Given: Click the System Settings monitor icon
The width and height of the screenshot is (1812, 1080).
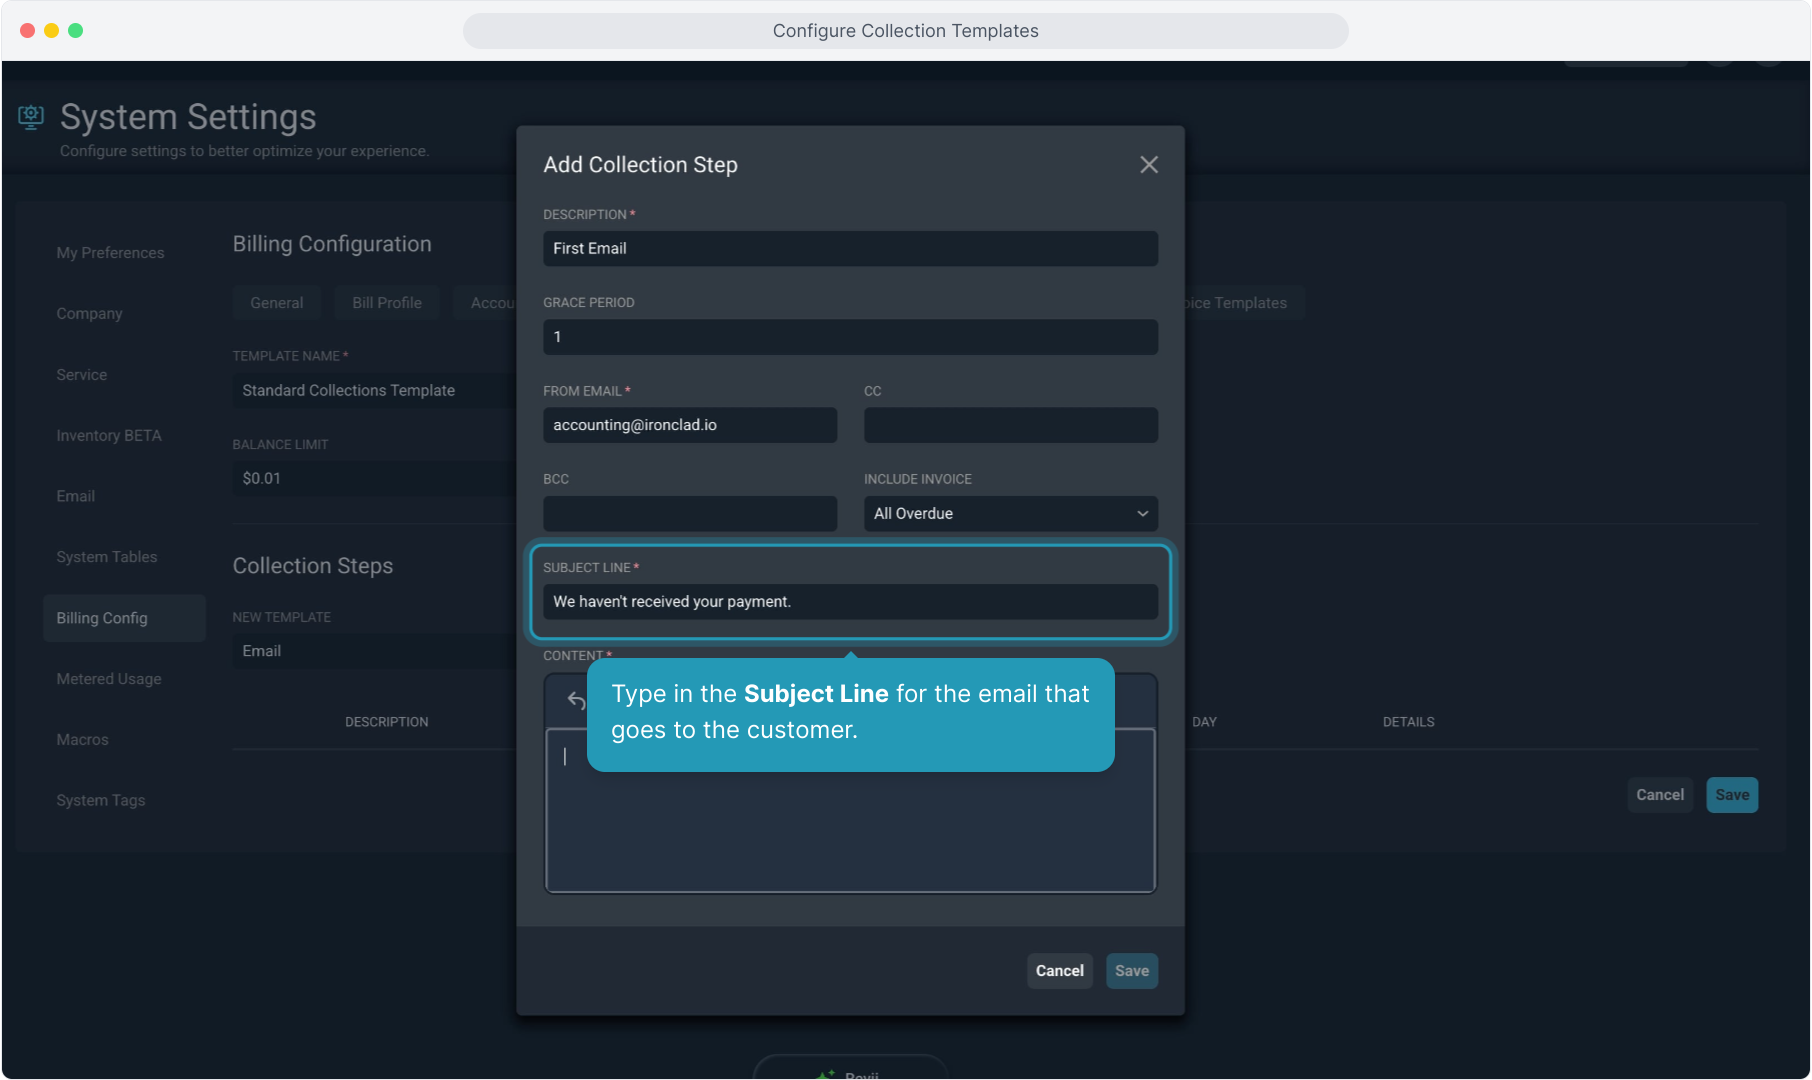Looking at the screenshot, I should pos(31,117).
